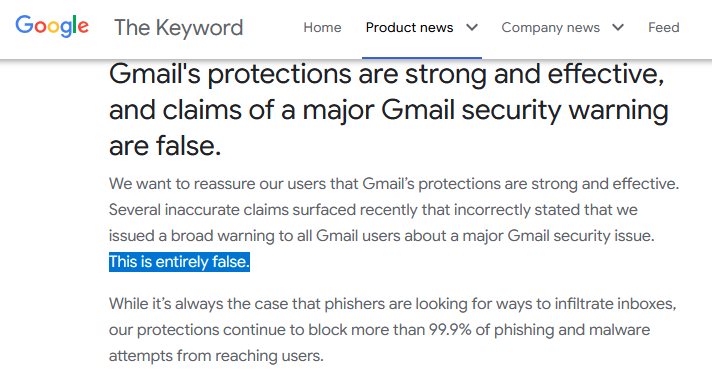The height and width of the screenshot is (373, 712).
Task: Select the Company news menu item
Action: click(550, 28)
